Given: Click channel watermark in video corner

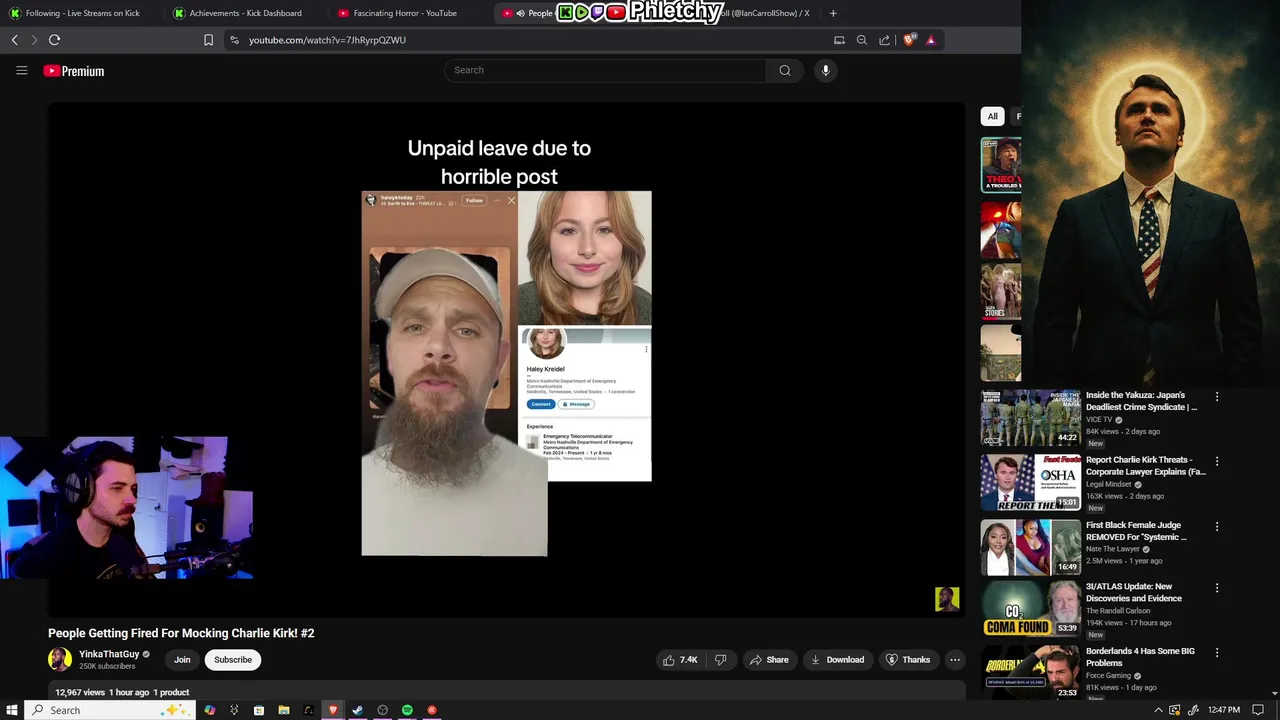Looking at the screenshot, I should click(947, 599).
